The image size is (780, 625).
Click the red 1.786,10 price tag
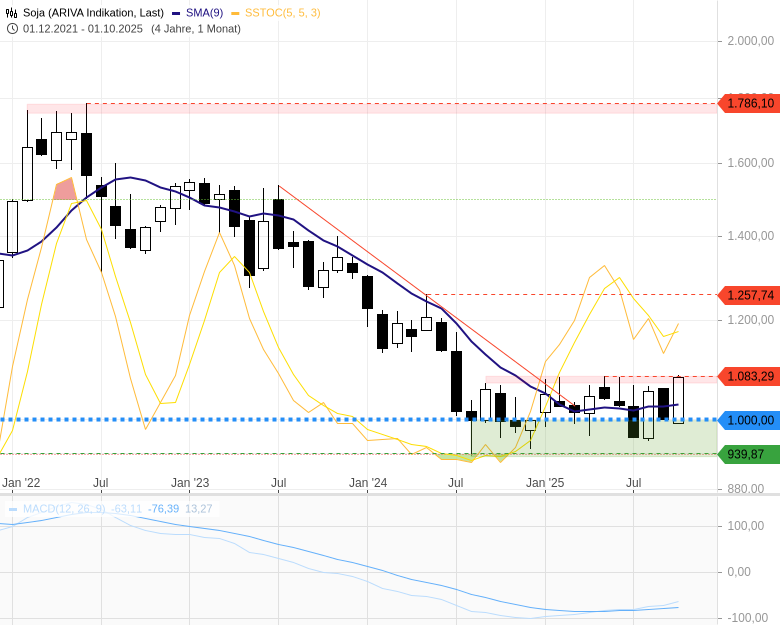point(750,103)
